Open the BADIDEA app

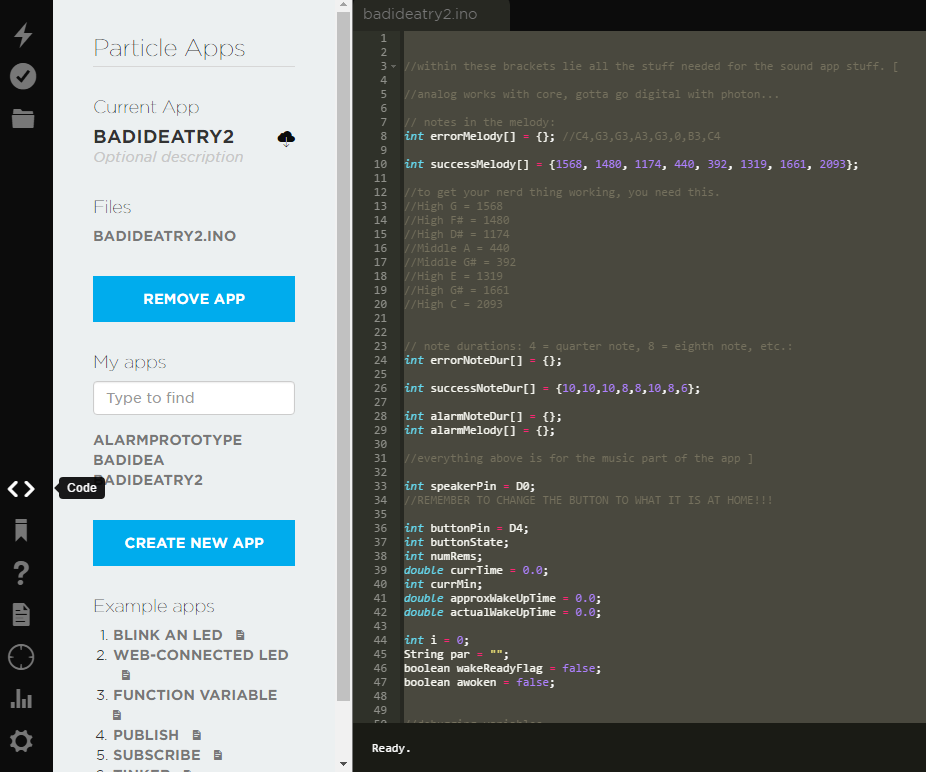129,460
